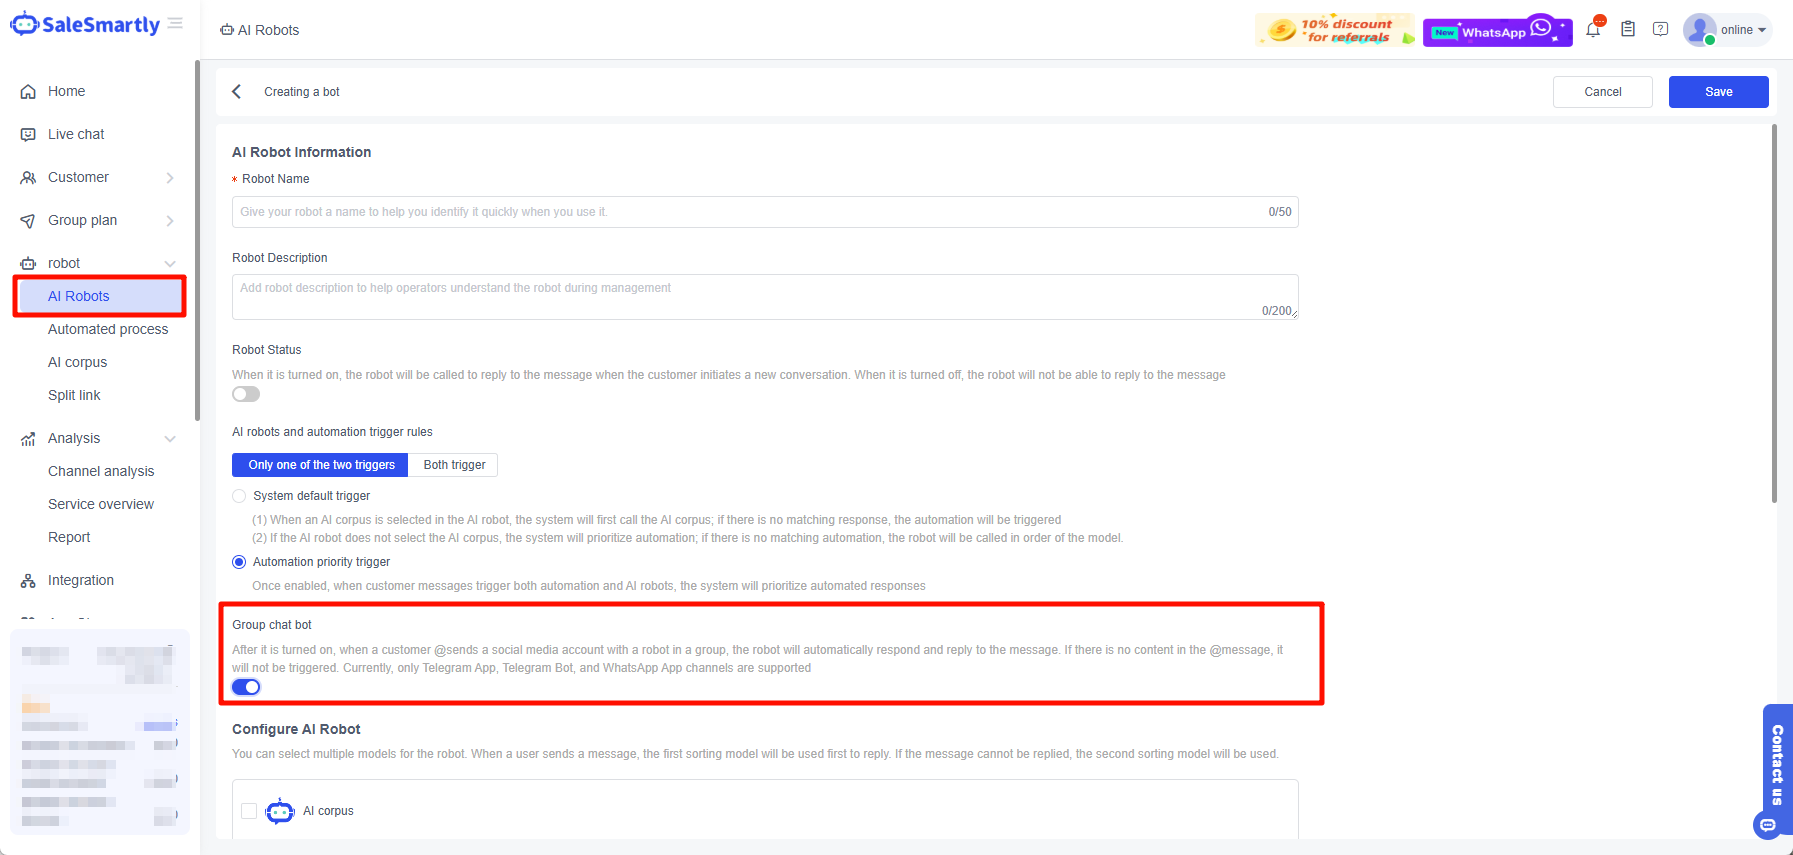Screen dimensions: 1793x855
Task: Collapse the Analysis submenu chevron
Action: point(170,439)
